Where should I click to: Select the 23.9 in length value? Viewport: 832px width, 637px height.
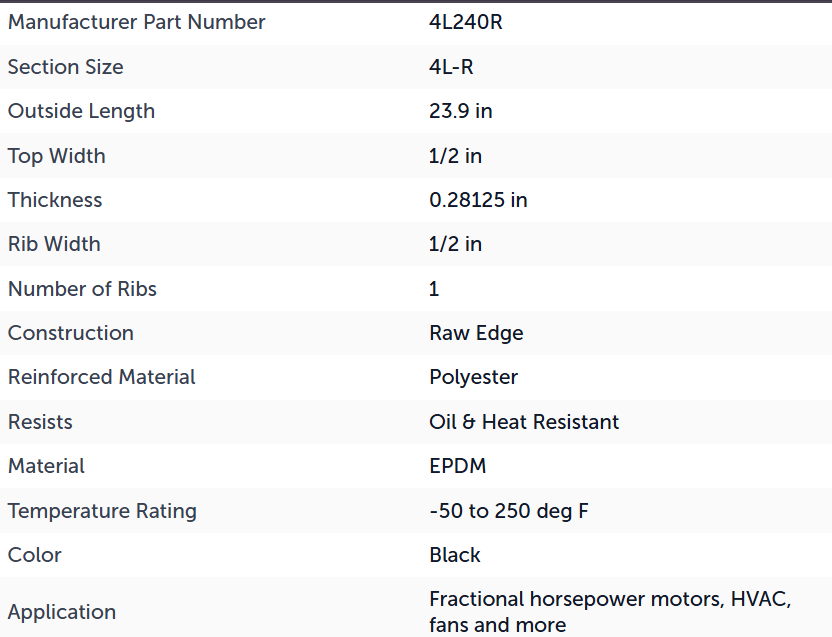point(461,111)
